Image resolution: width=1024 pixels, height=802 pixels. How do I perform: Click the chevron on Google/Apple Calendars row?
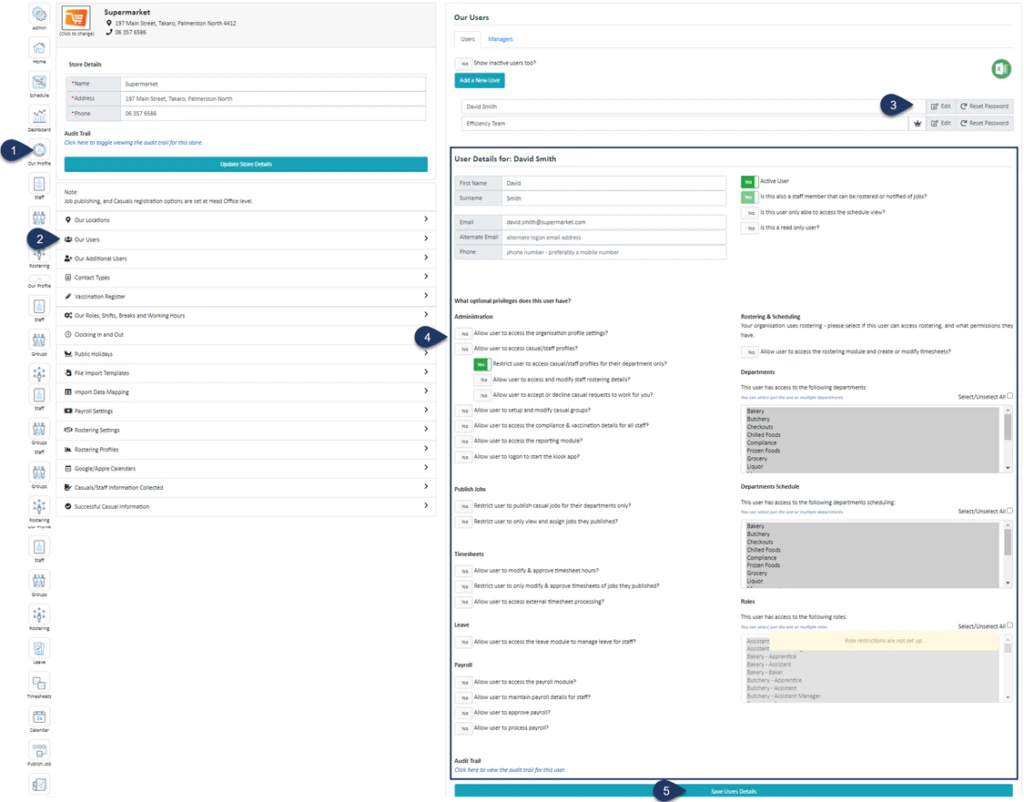tap(426, 468)
